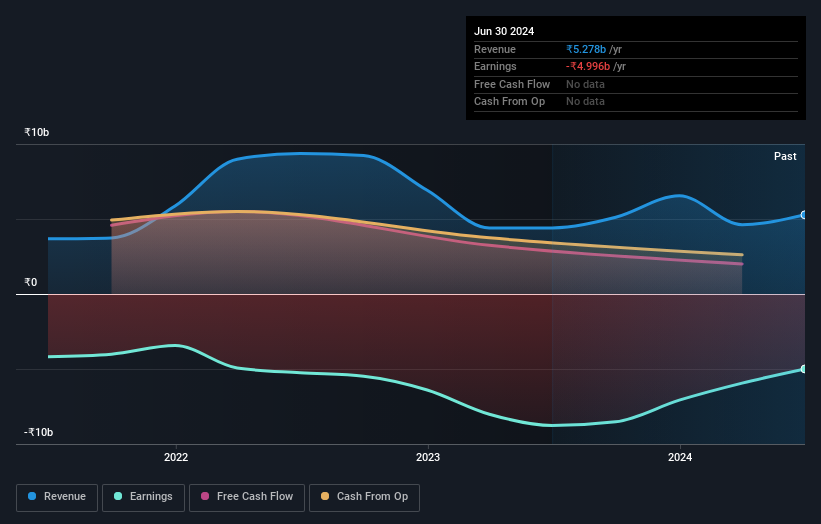
Task: Click the tooltip Cash From Op label
Action: 509,102
